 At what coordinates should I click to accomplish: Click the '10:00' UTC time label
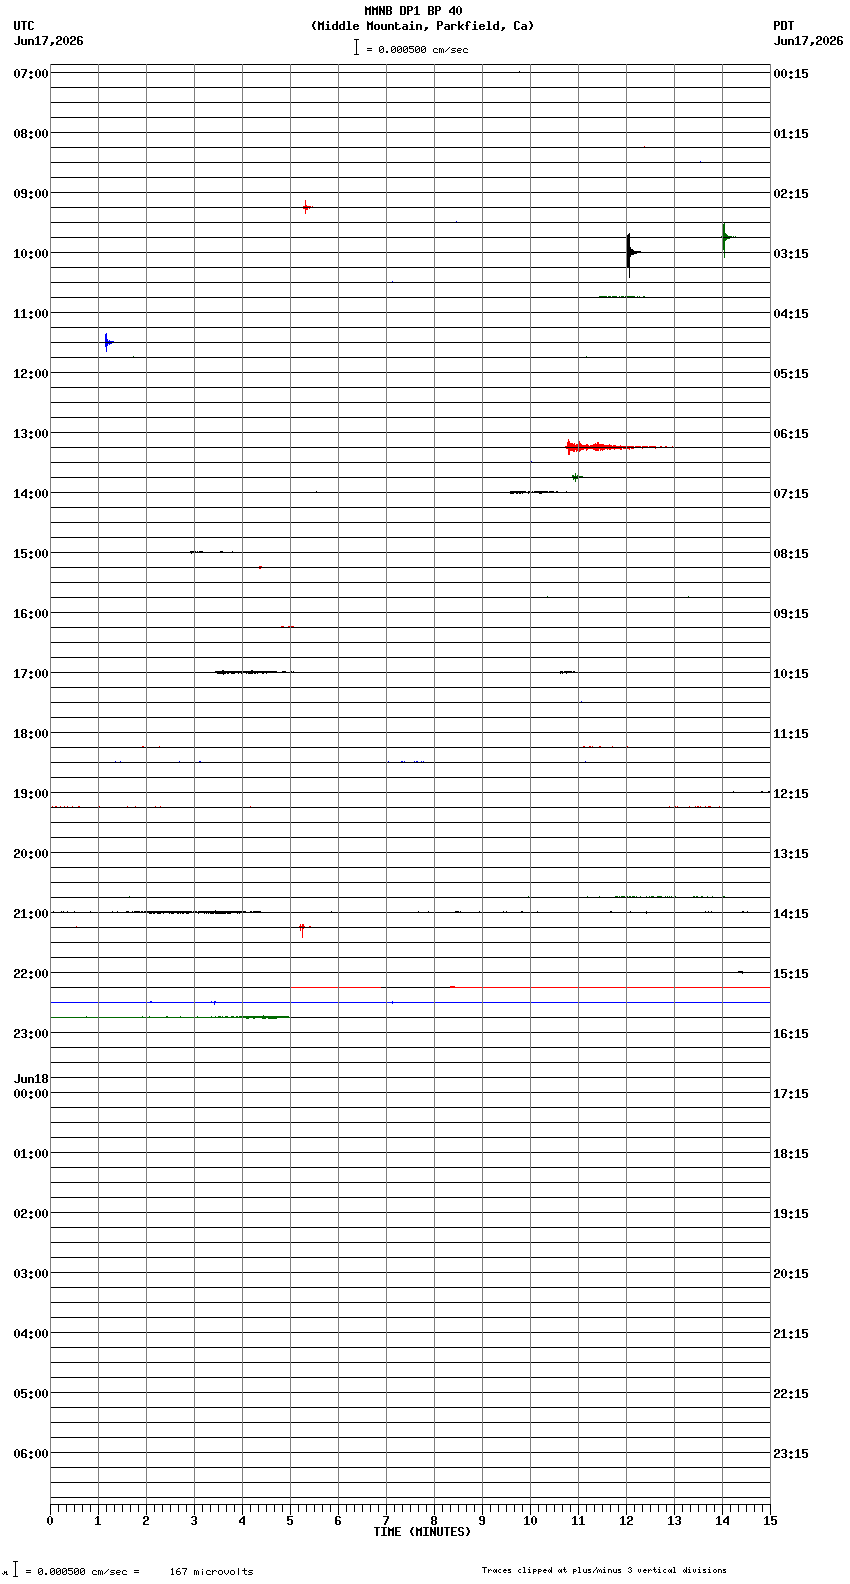click(31, 254)
